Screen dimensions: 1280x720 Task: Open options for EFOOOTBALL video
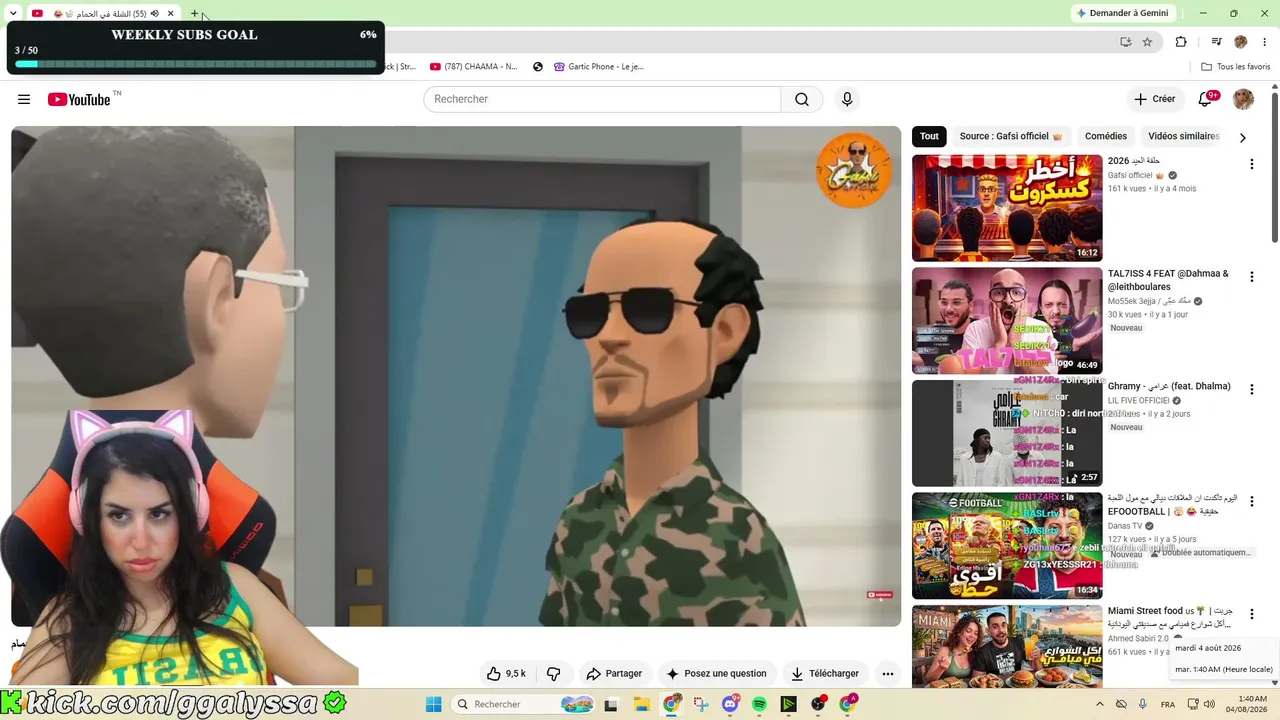[1251, 502]
